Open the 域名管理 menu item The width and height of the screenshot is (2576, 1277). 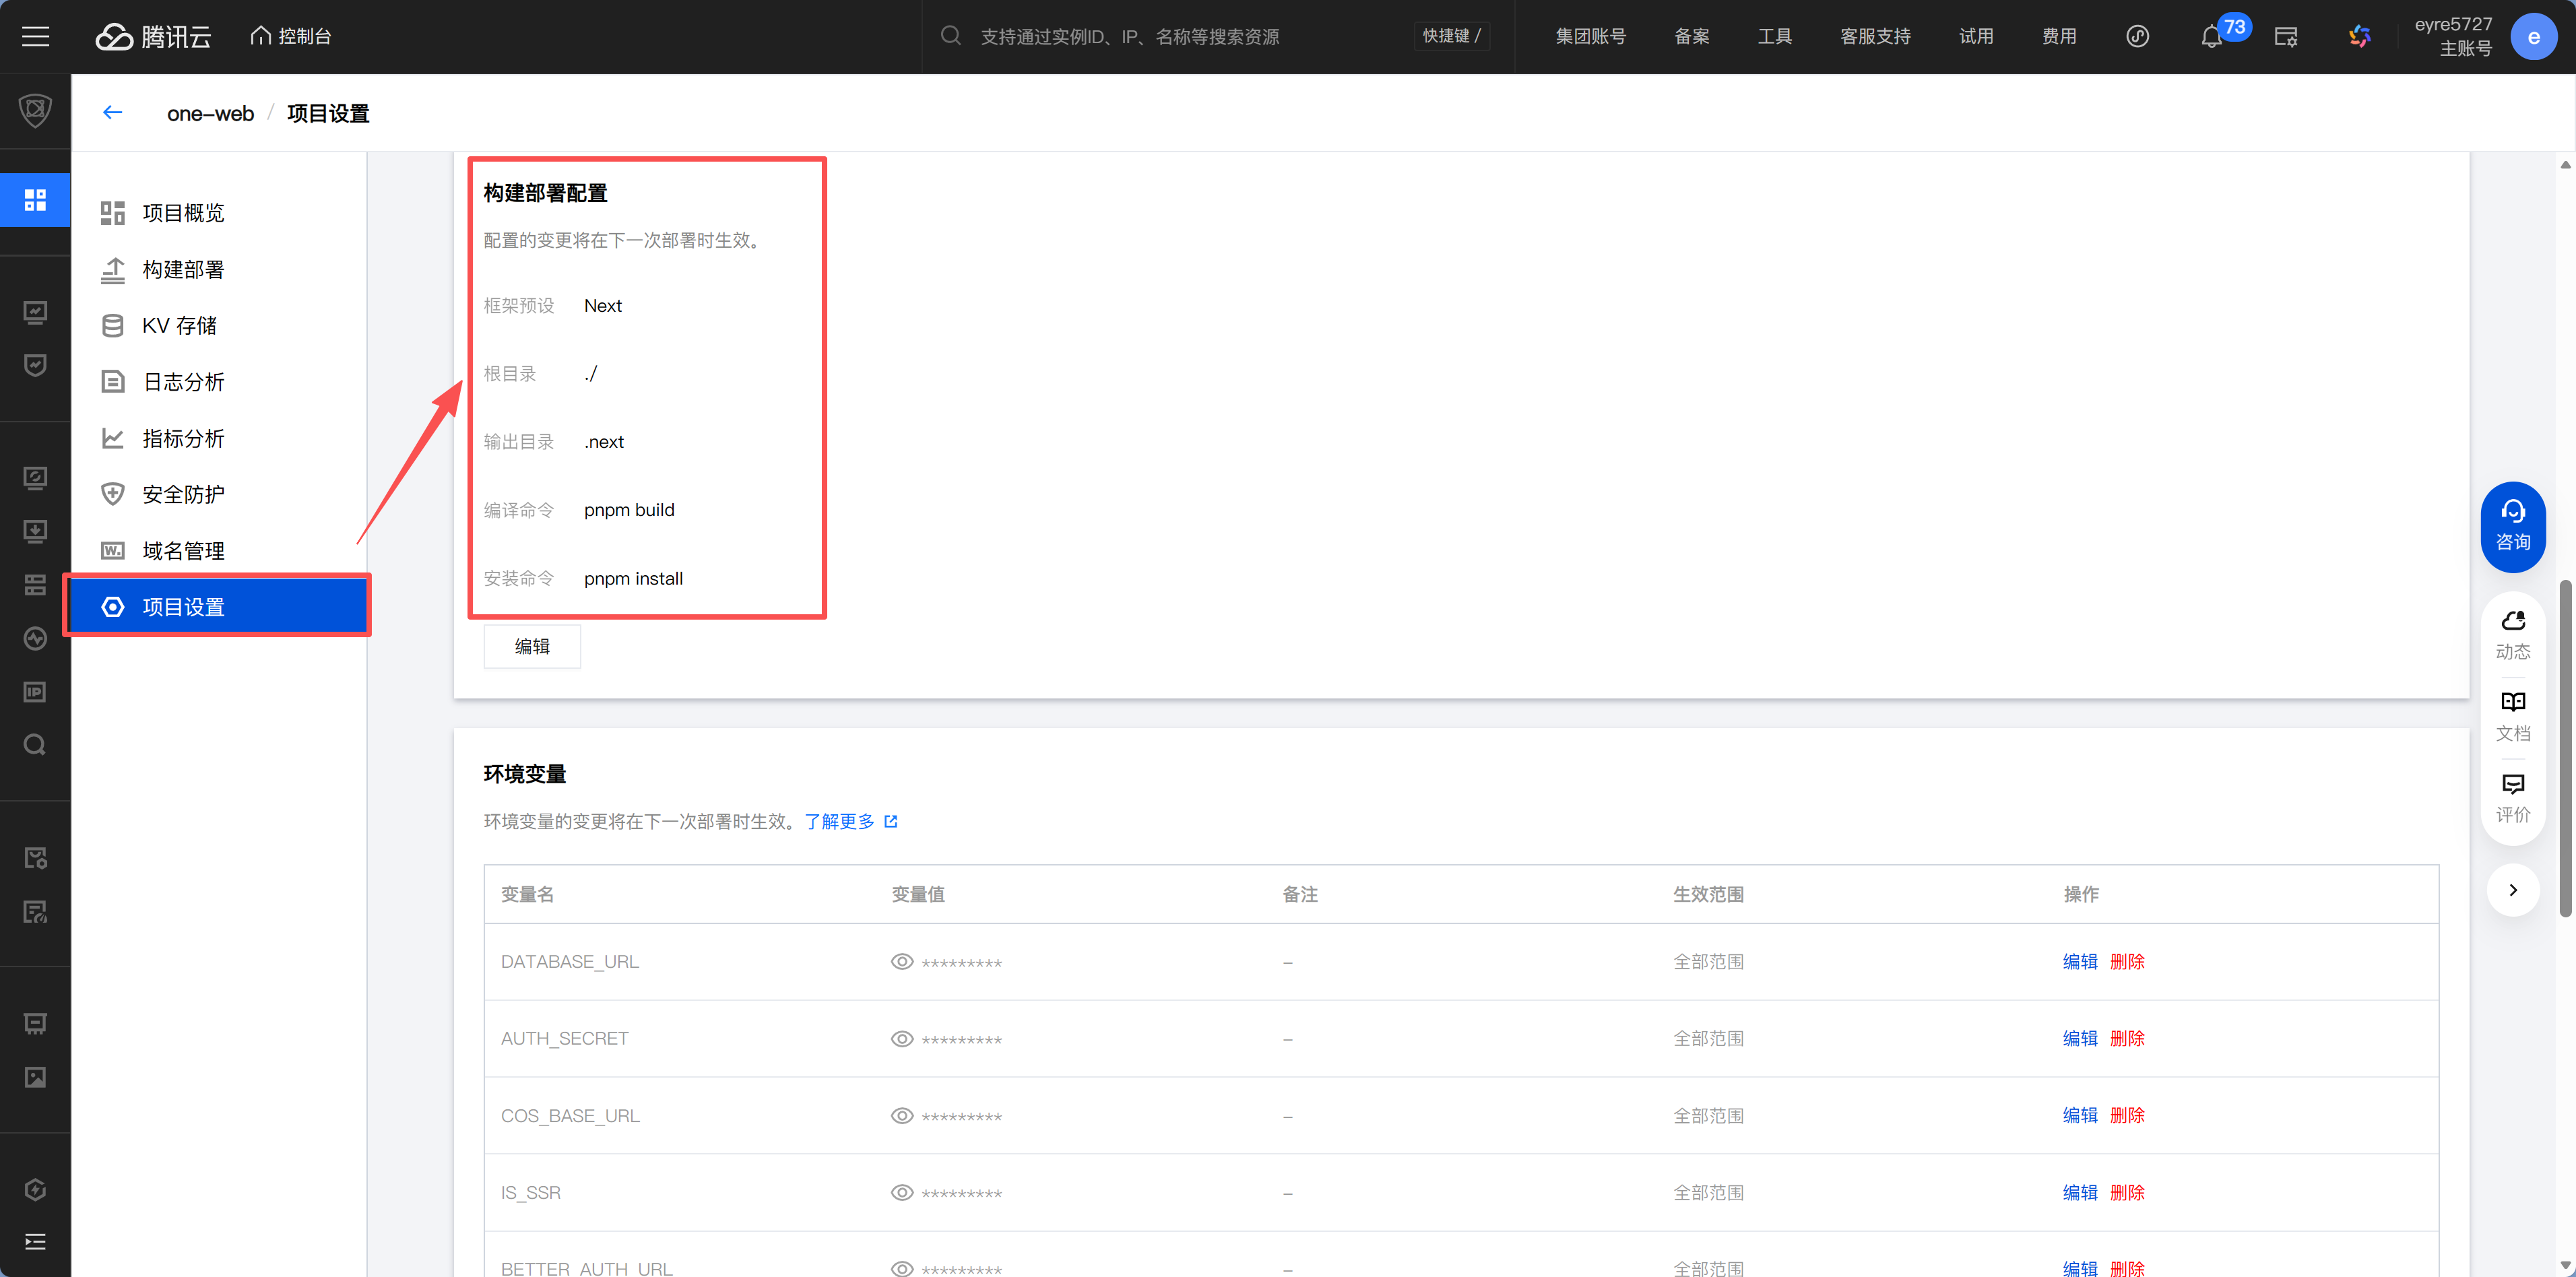tap(183, 550)
